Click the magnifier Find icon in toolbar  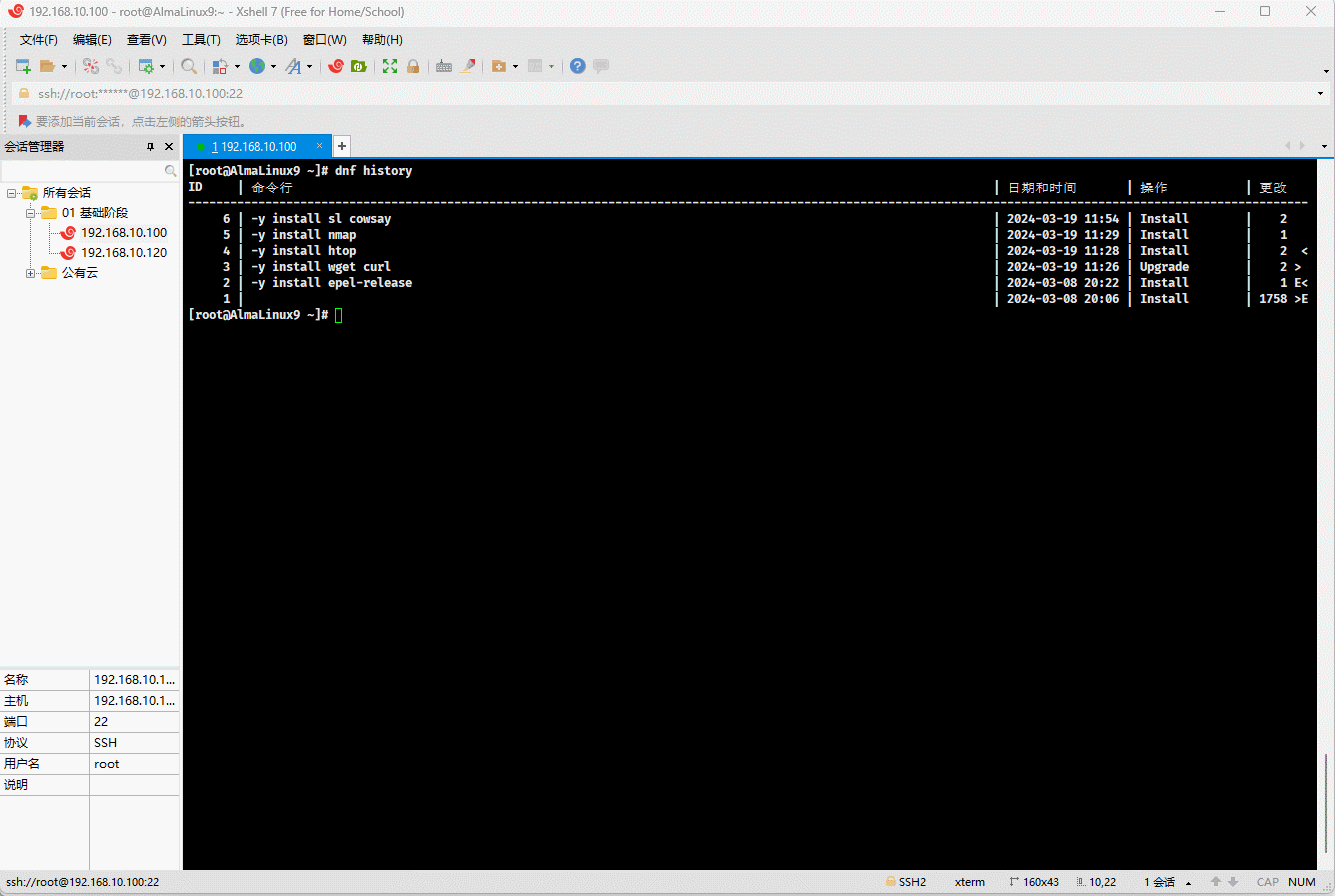tap(189, 66)
